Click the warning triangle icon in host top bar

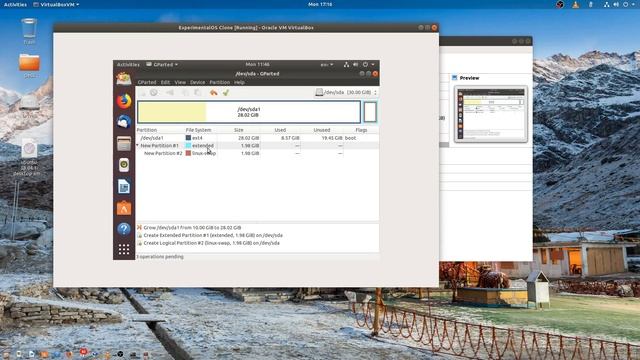(x=576, y=4)
